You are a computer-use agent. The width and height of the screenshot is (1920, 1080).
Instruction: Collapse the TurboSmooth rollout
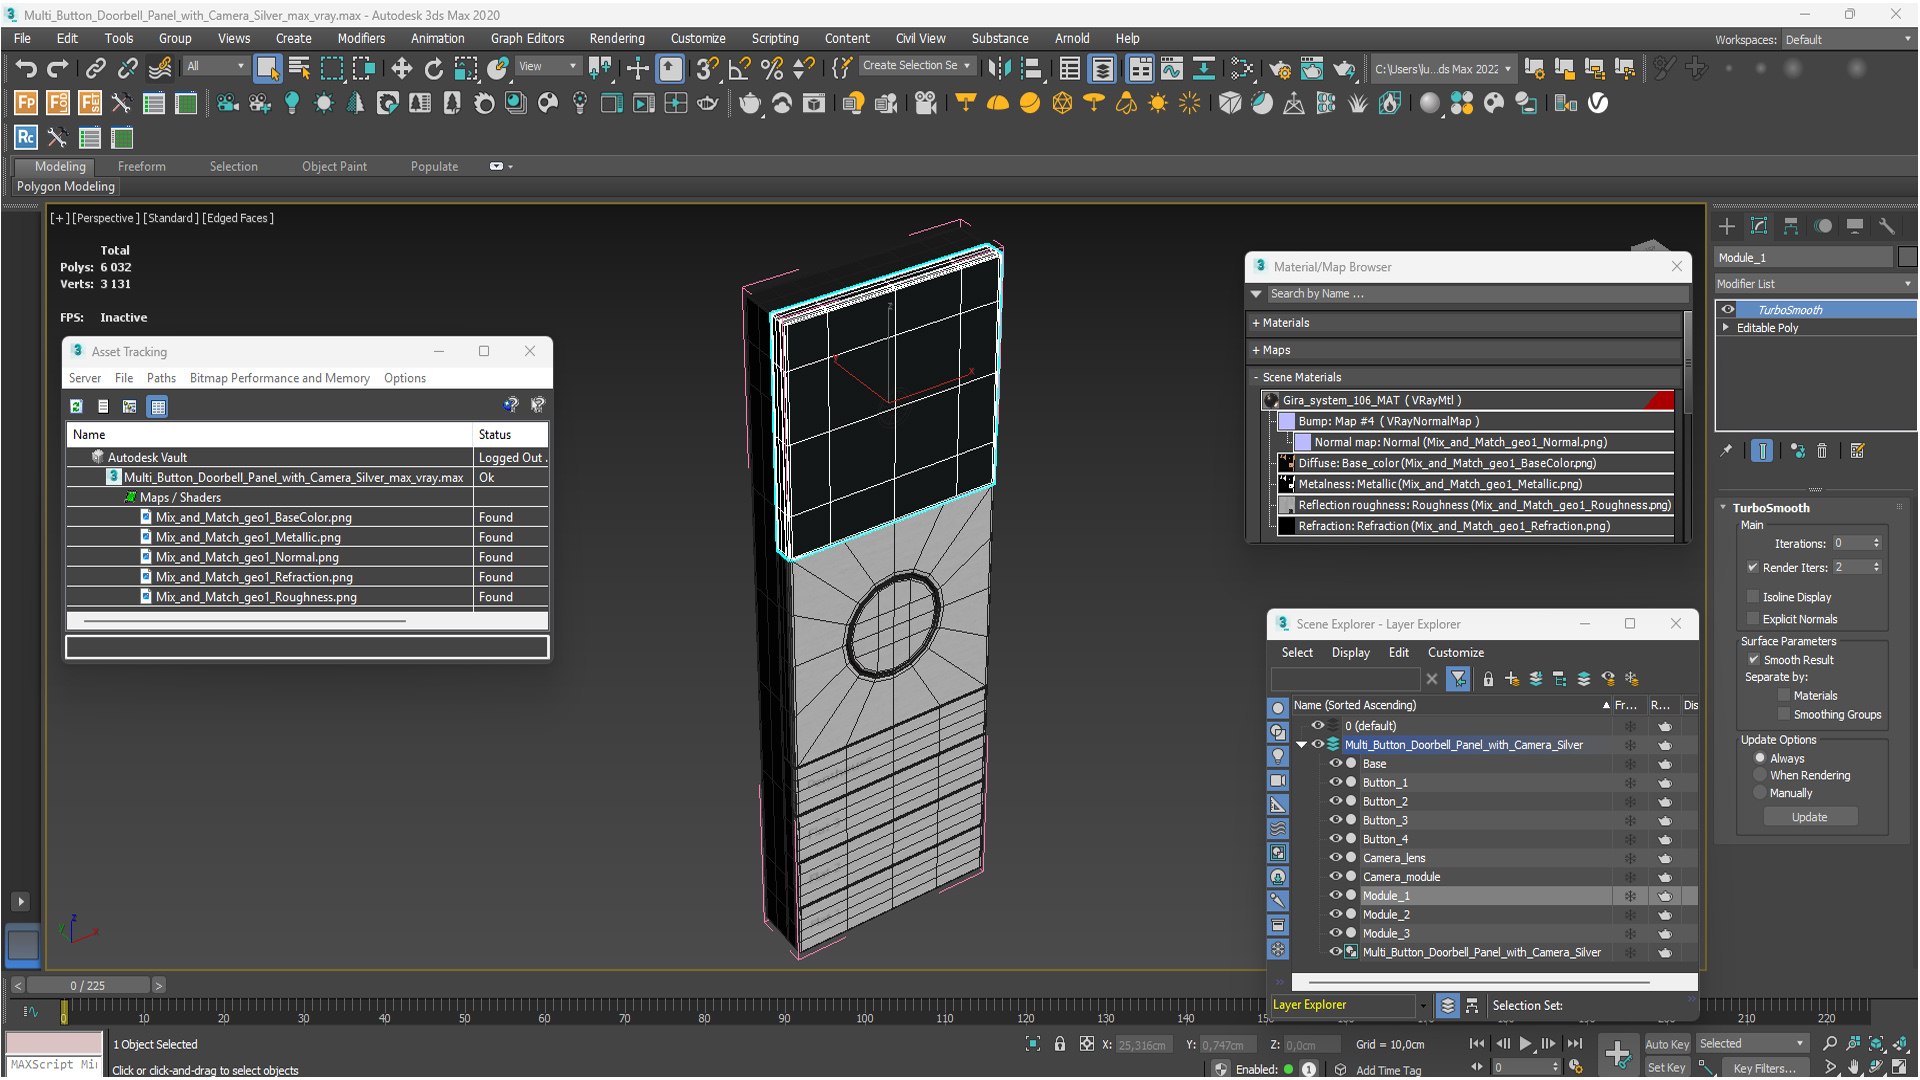click(x=1723, y=508)
